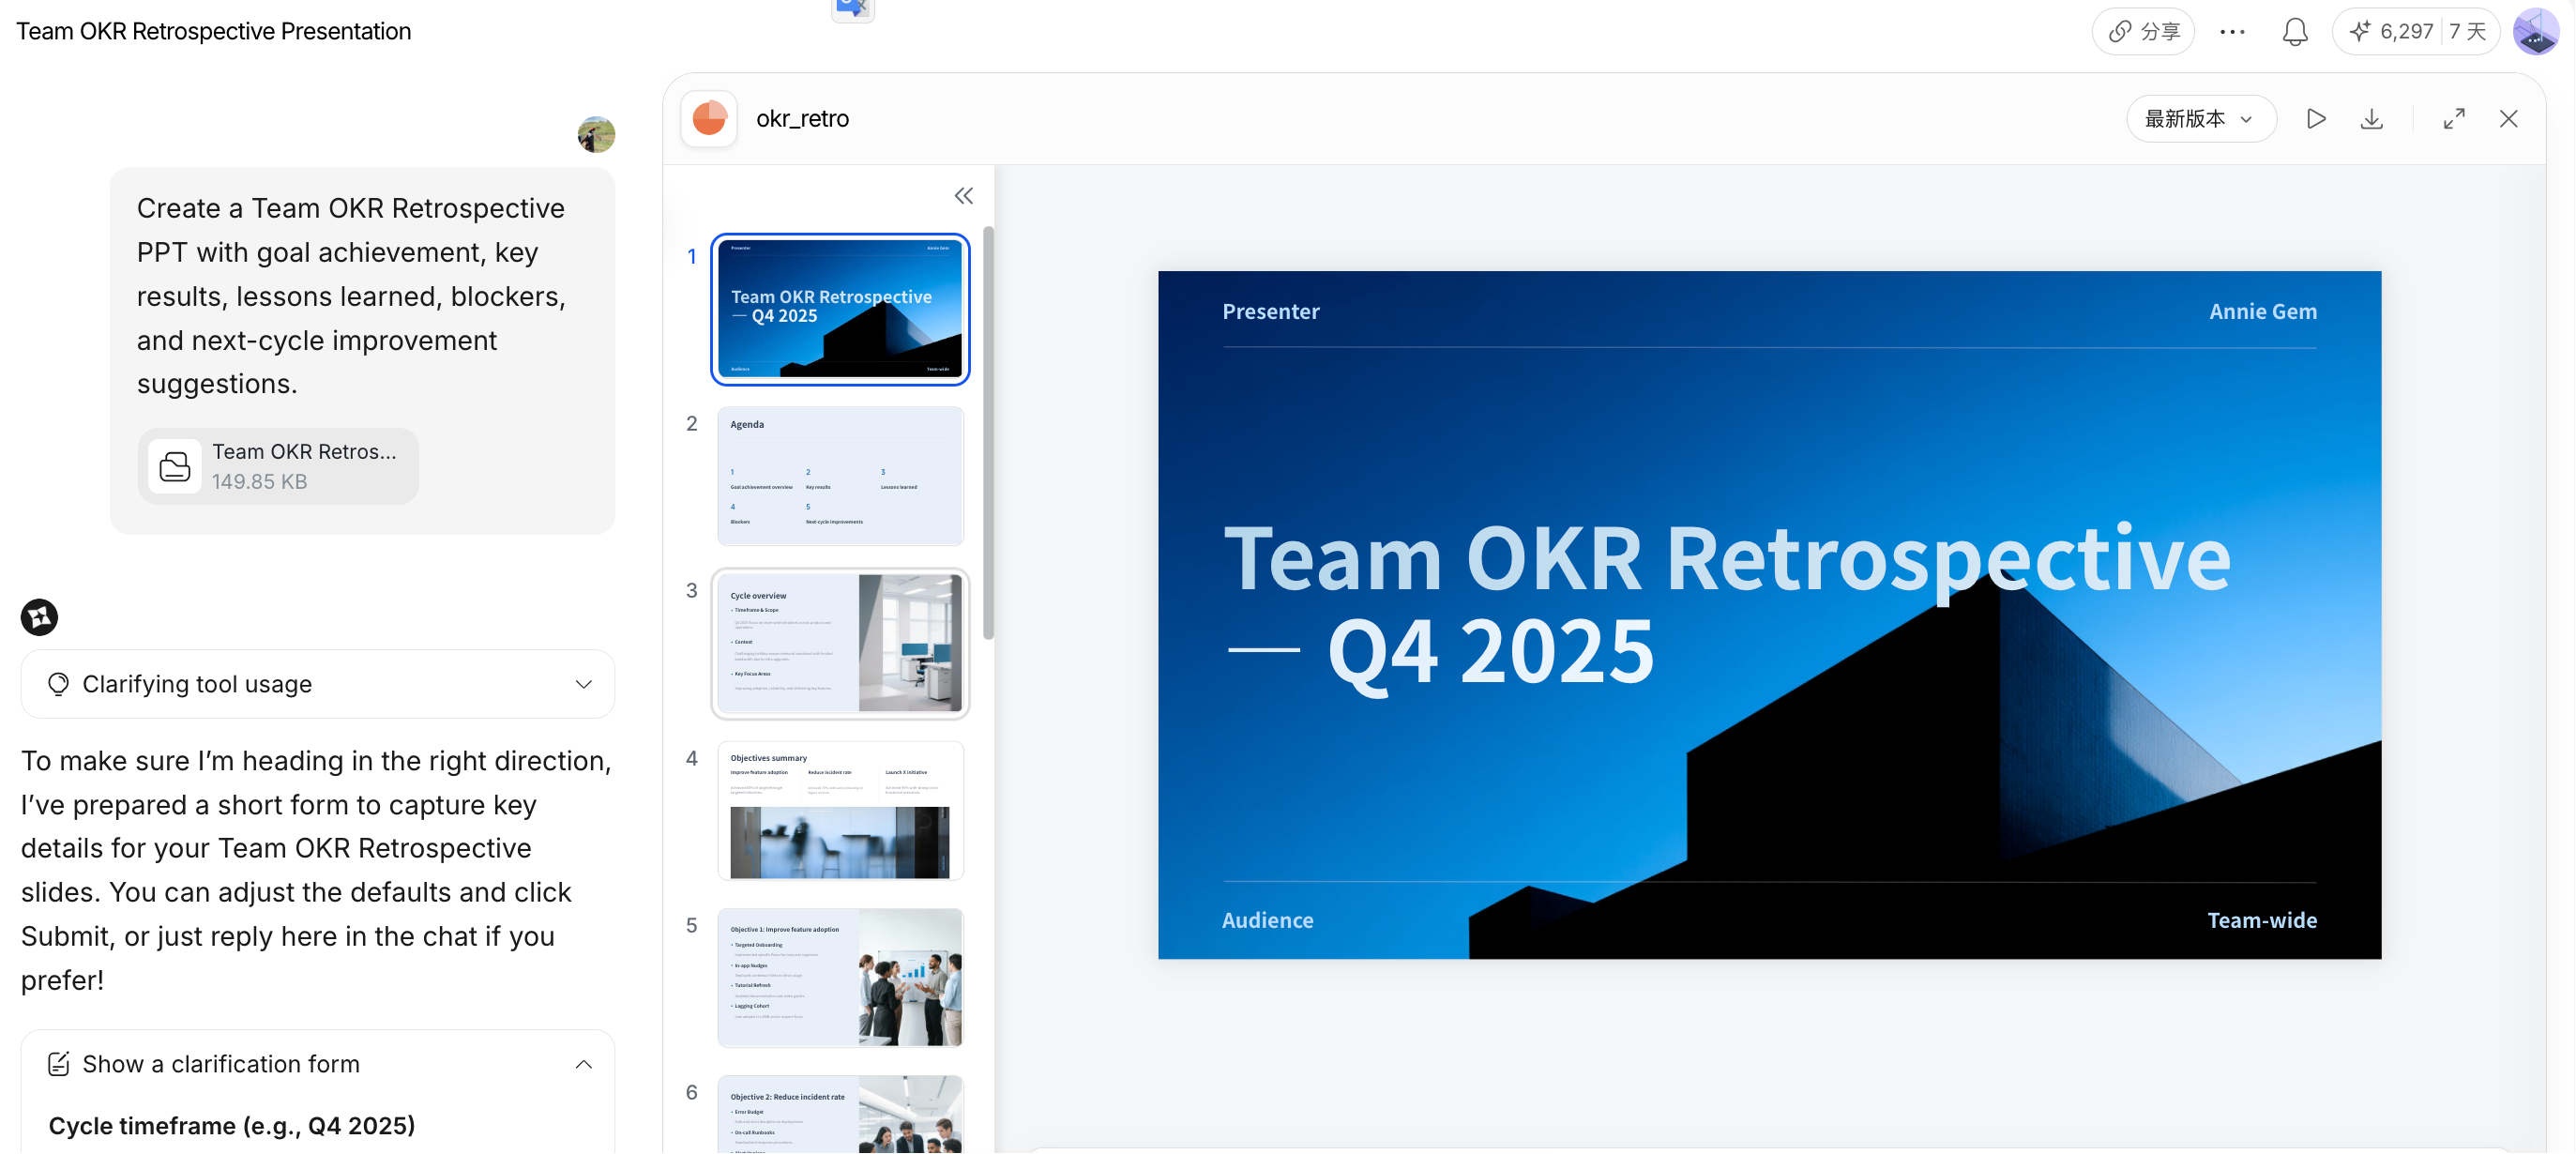Image resolution: width=2576 pixels, height=1154 pixels.
Task: Open the Objectives summary slide thumbnail
Action: [840, 811]
